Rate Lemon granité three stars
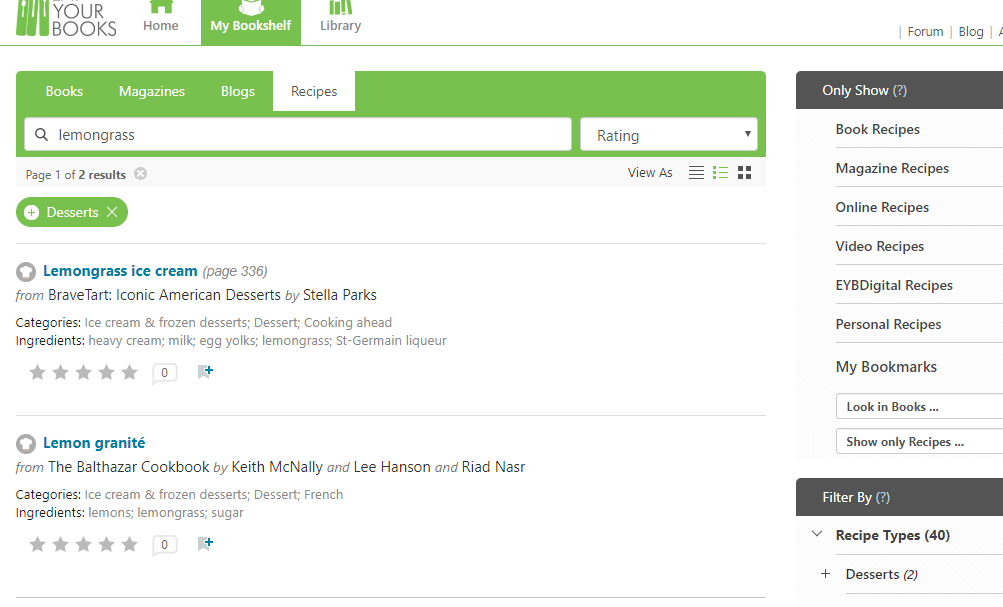Image resolution: width=1003 pixels, height=607 pixels. pyautogui.click(x=84, y=545)
